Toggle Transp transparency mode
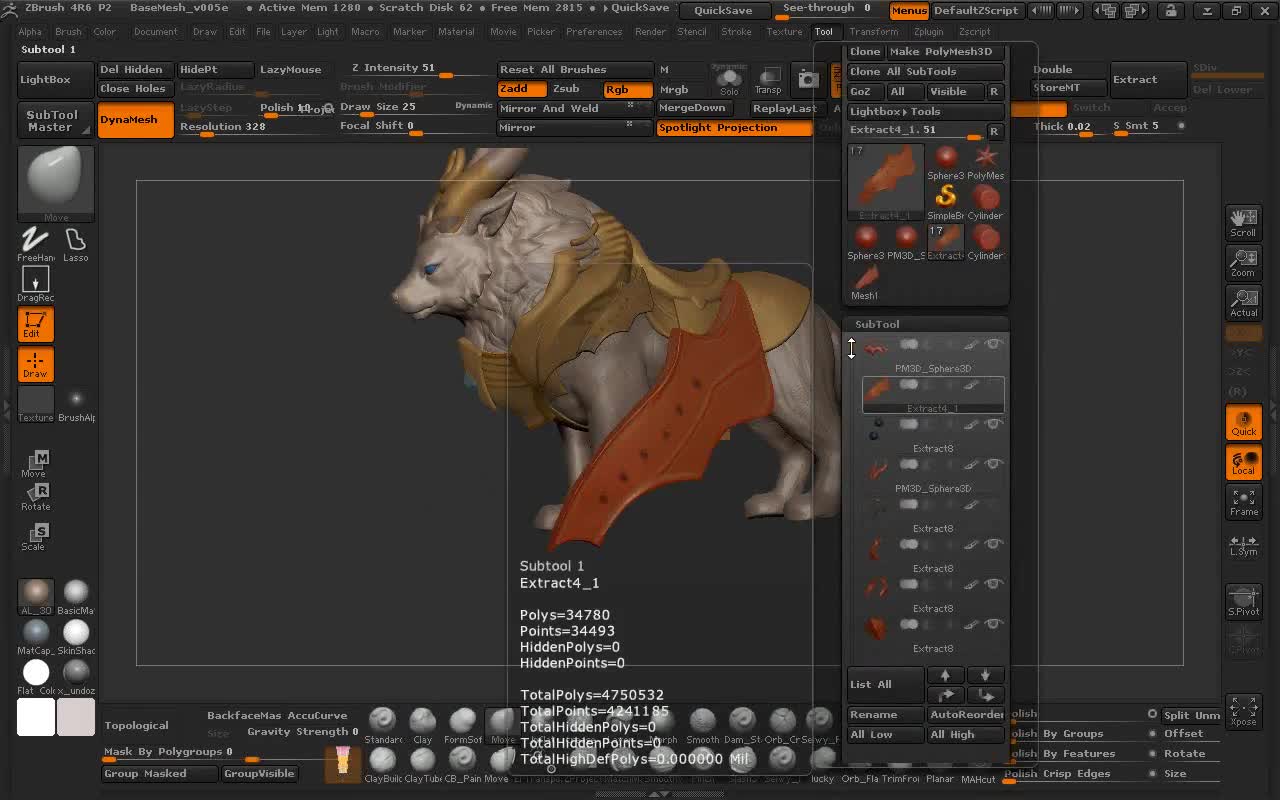Image resolution: width=1280 pixels, height=800 pixels. point(768,79)
